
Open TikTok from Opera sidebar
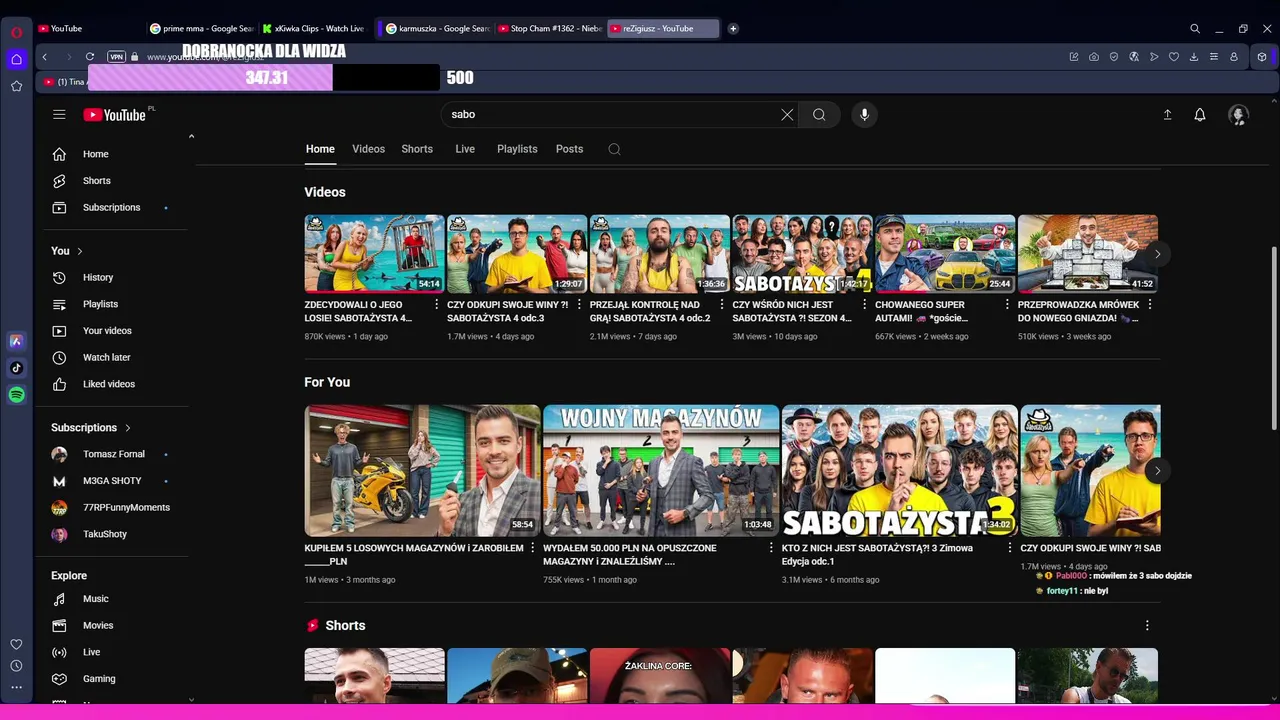(16, 368)
